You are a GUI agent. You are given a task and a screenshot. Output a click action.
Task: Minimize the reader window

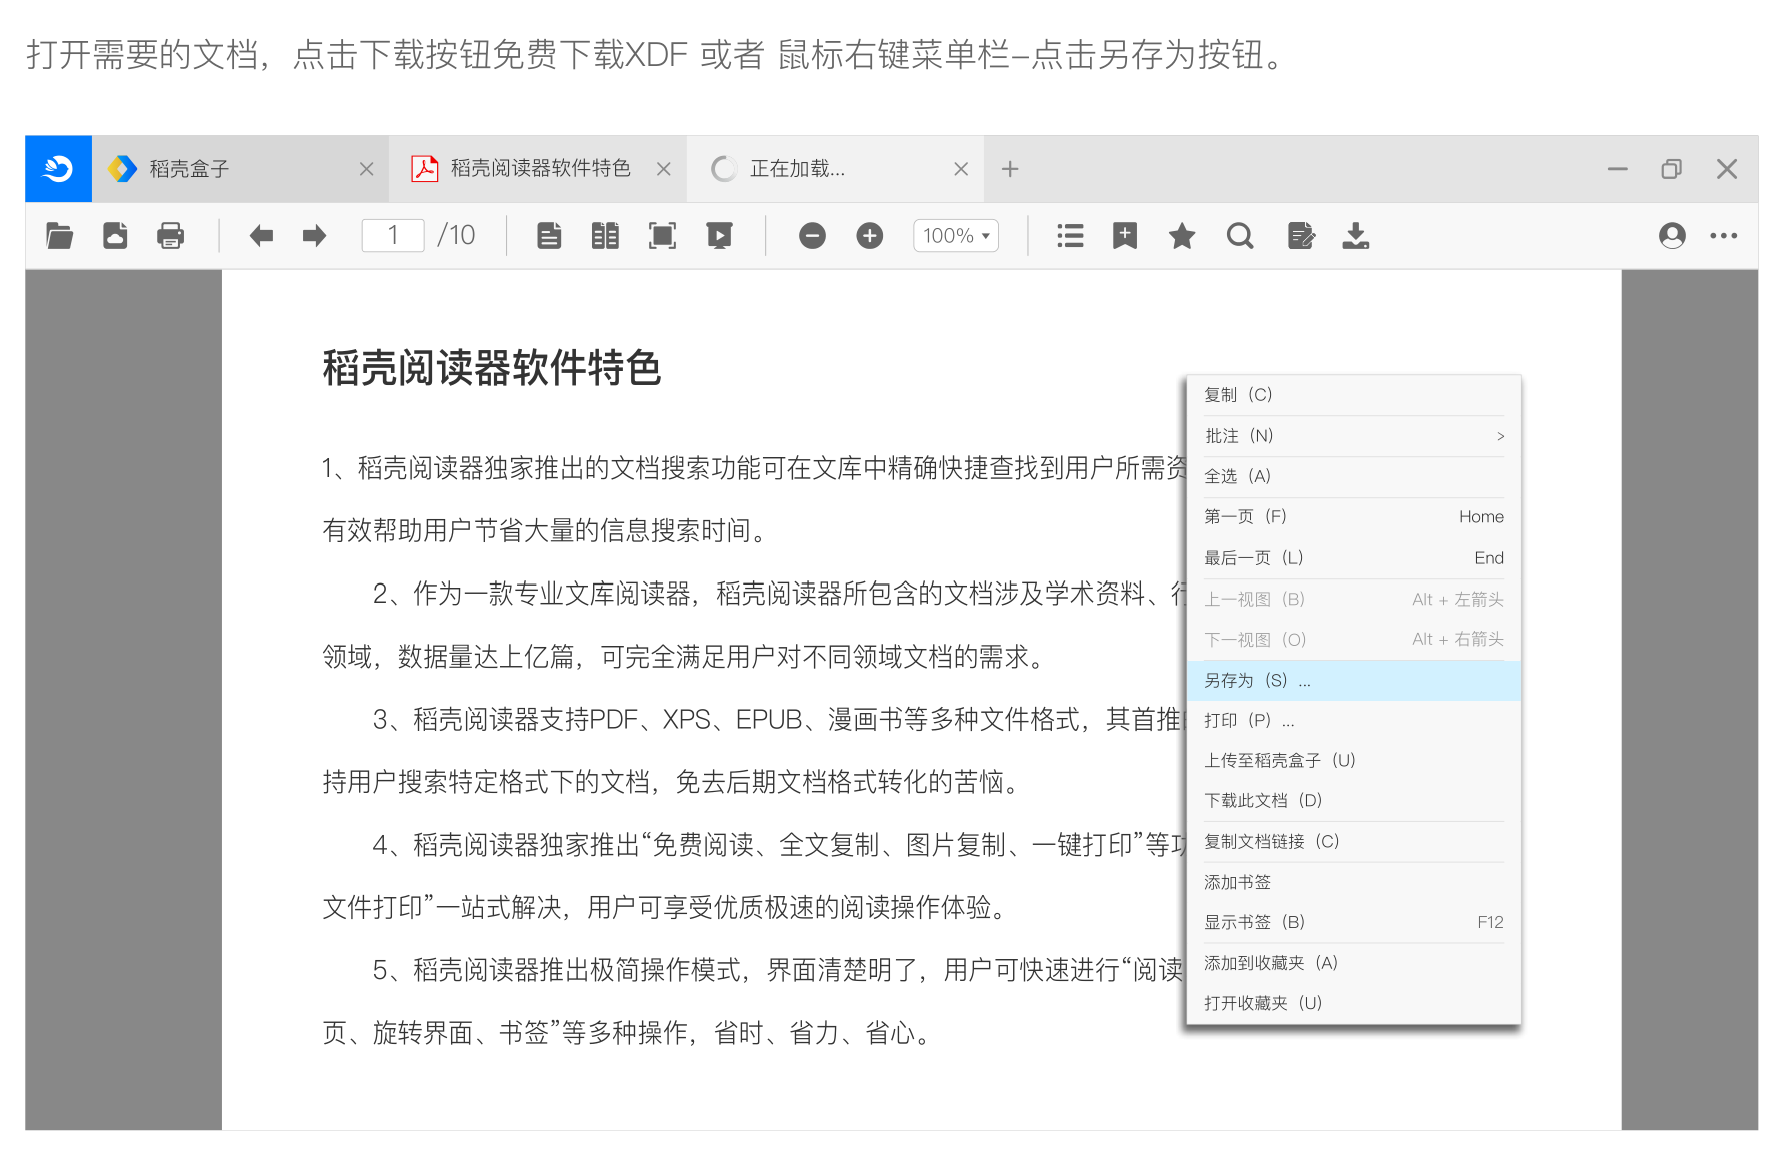click(x=1617, y=169)
